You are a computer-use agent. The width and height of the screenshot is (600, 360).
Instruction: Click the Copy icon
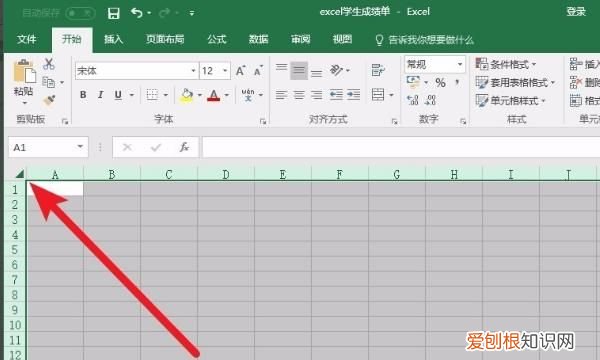coord(49,82)
